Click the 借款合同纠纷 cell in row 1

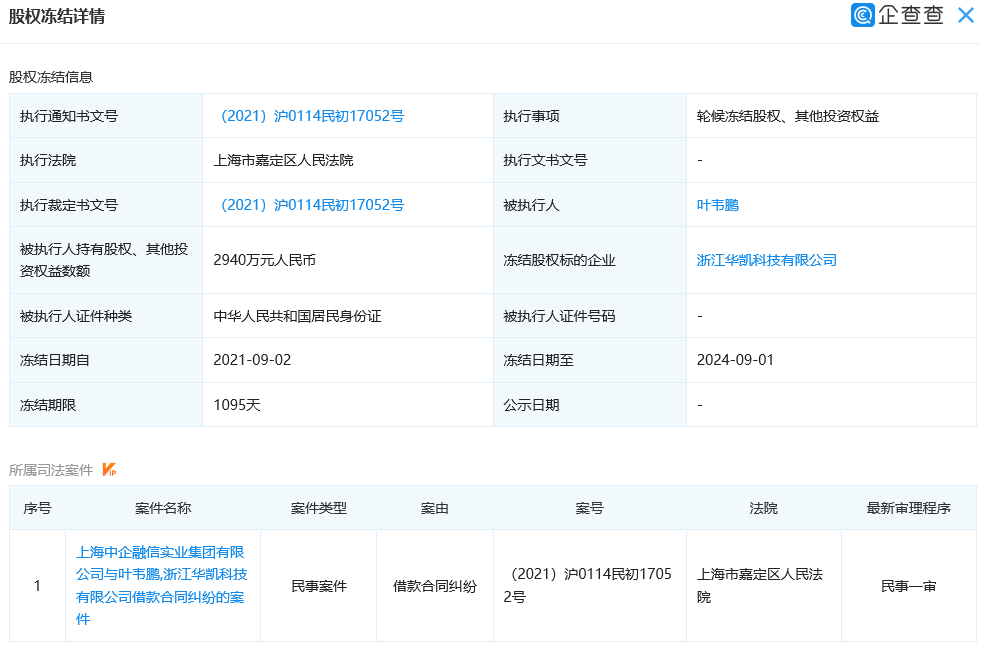(x=435, y=586)
